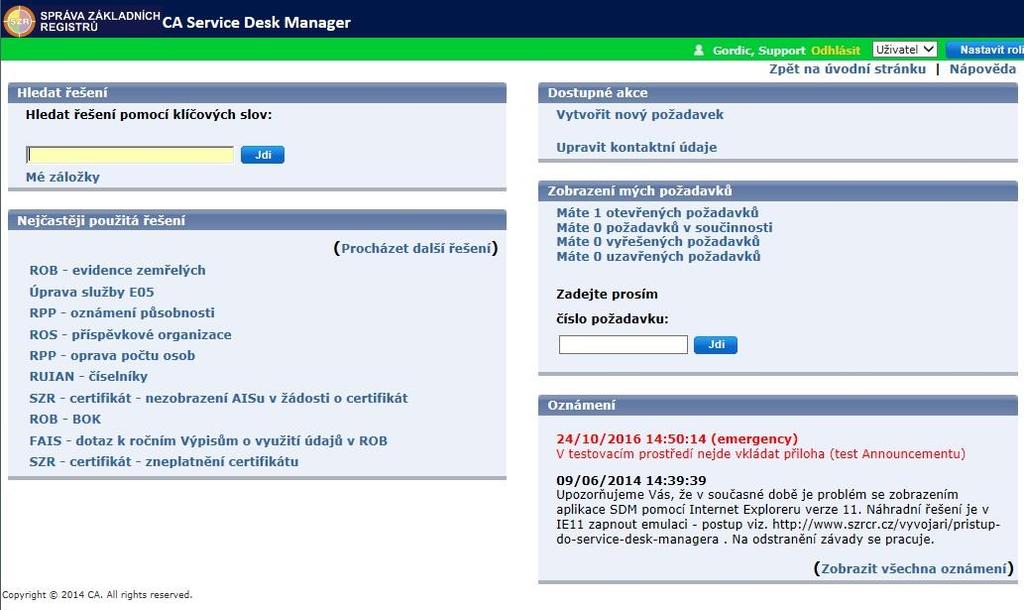Open solution ROB - BOK
1024x610 pixels.
tap(65, 419)
